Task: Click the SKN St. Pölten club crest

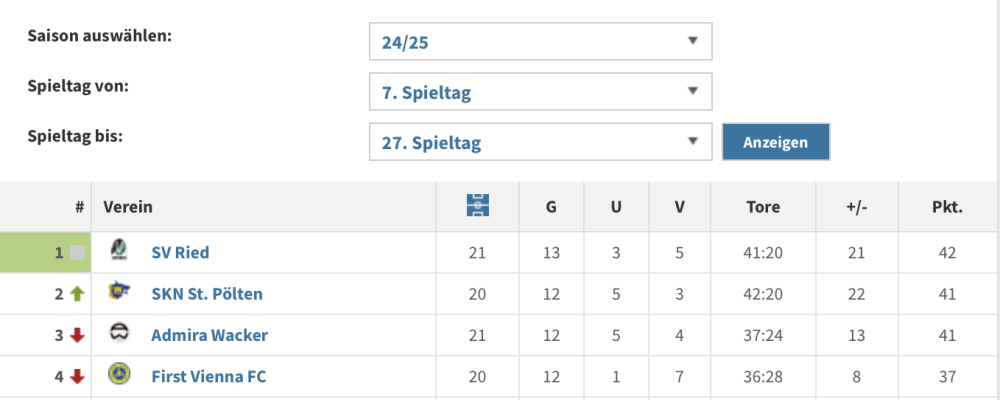Action: point(119,292)
